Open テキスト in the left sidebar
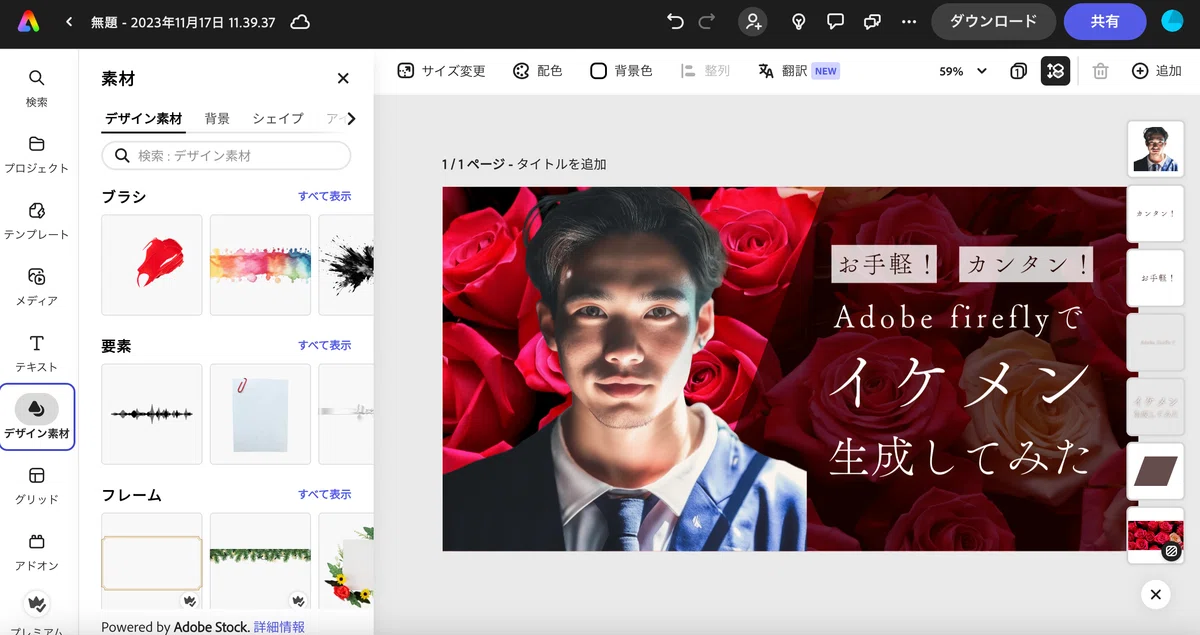The width and height of the screenshot is (1200, 635). coord(36,353)
